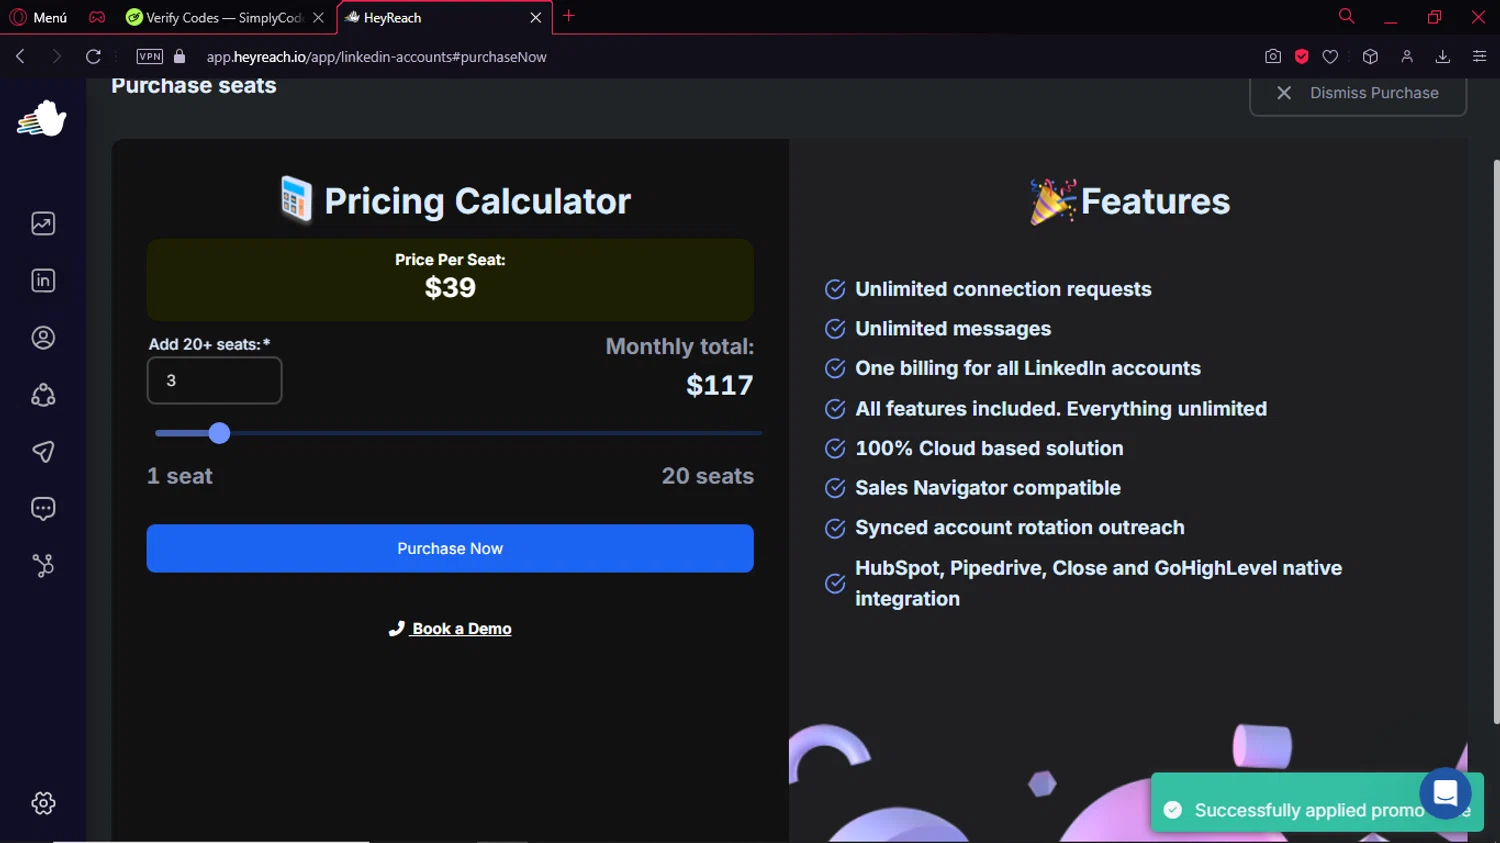Close the Verify Codes tab
Viewport: 1500px width, 843px height.
(318, 18)
